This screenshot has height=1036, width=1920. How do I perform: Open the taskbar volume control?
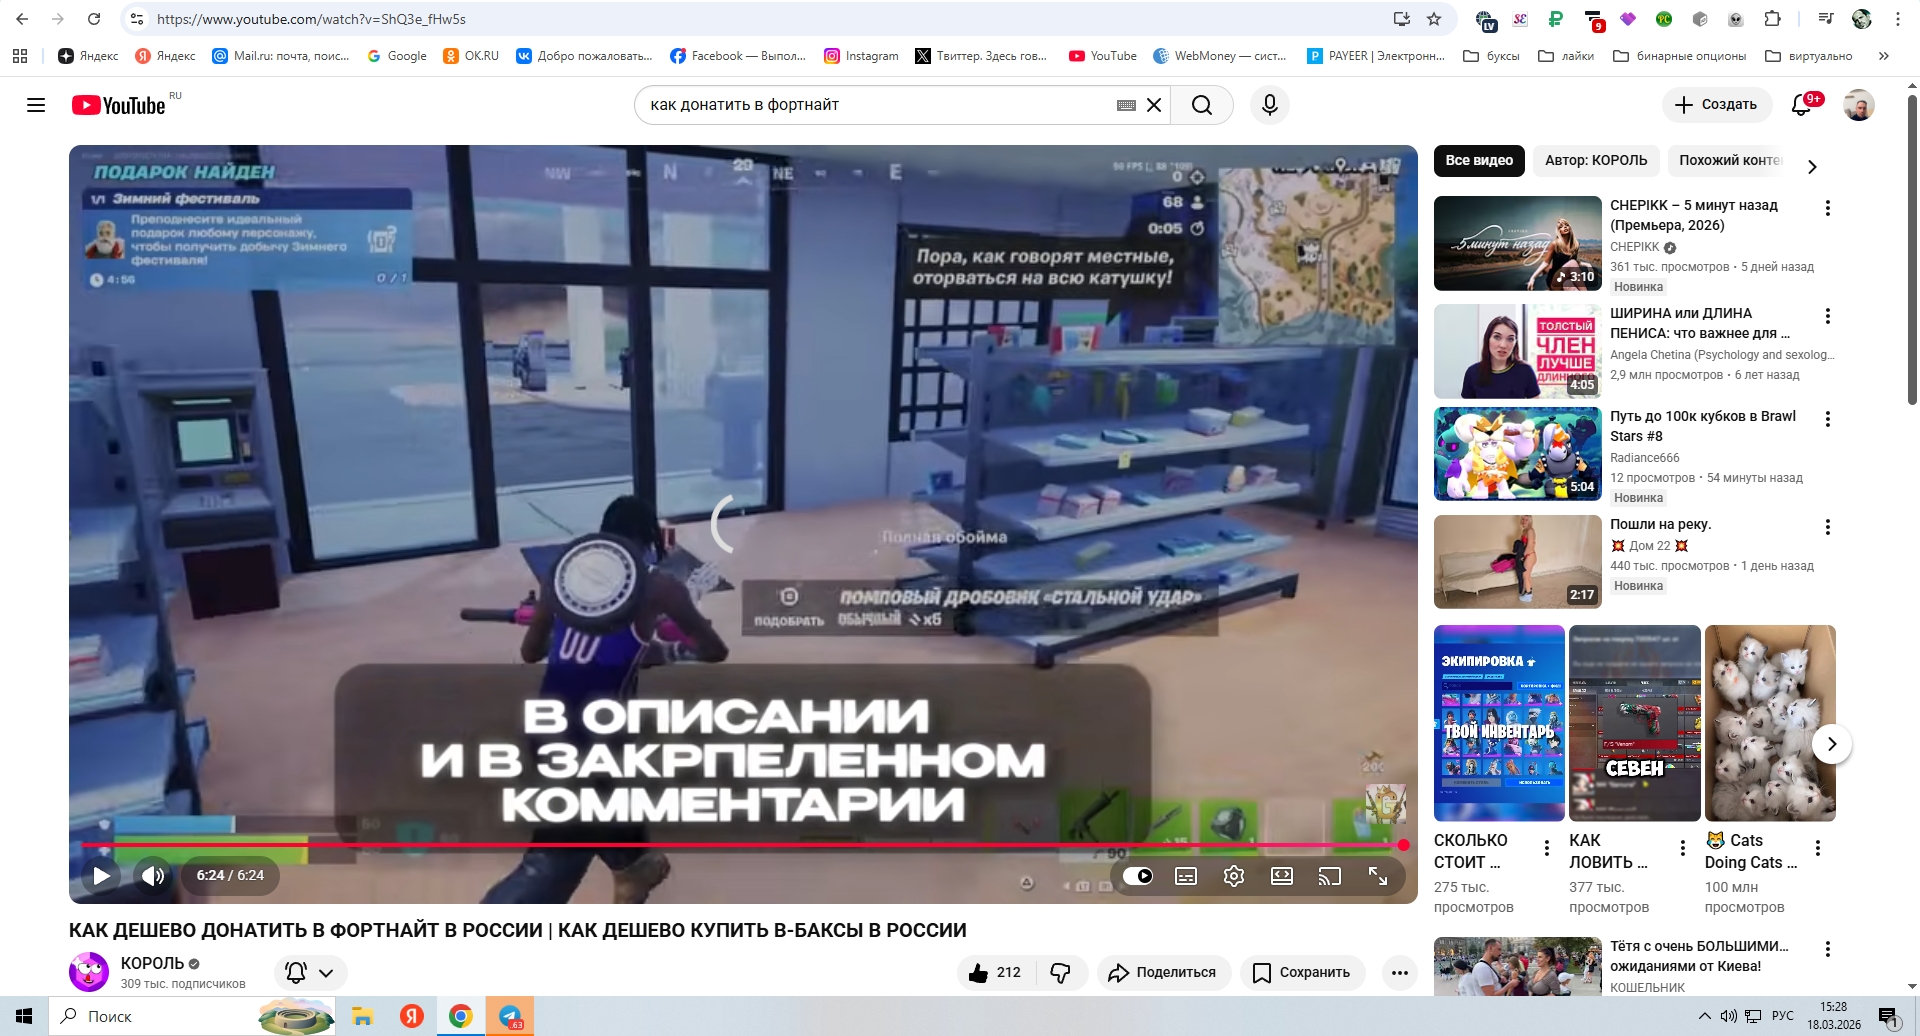pyautogui.click(x=1728, y=1016)
